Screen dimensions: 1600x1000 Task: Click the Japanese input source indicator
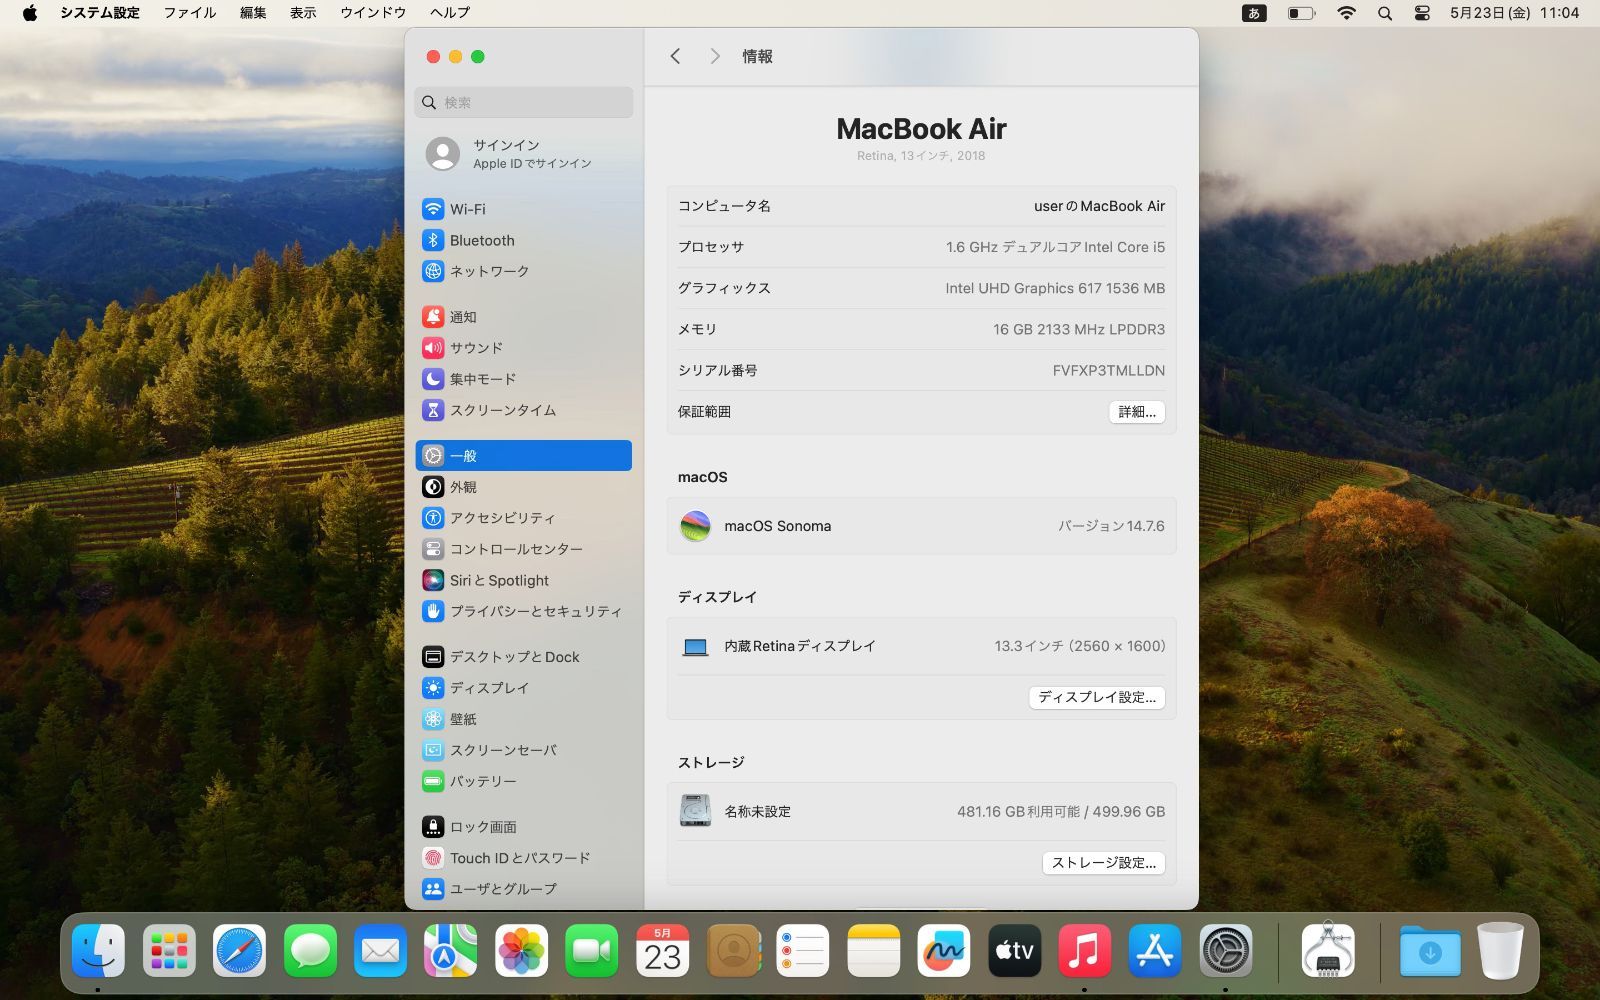point(1254,13)
